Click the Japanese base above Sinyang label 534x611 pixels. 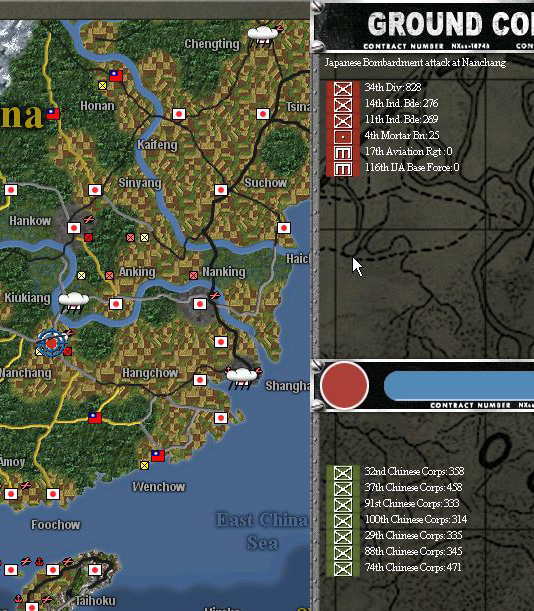[x=95, y=190]
